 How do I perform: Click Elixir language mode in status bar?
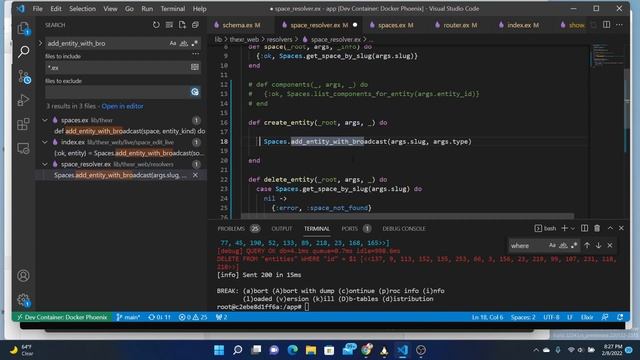click(587, 317)
